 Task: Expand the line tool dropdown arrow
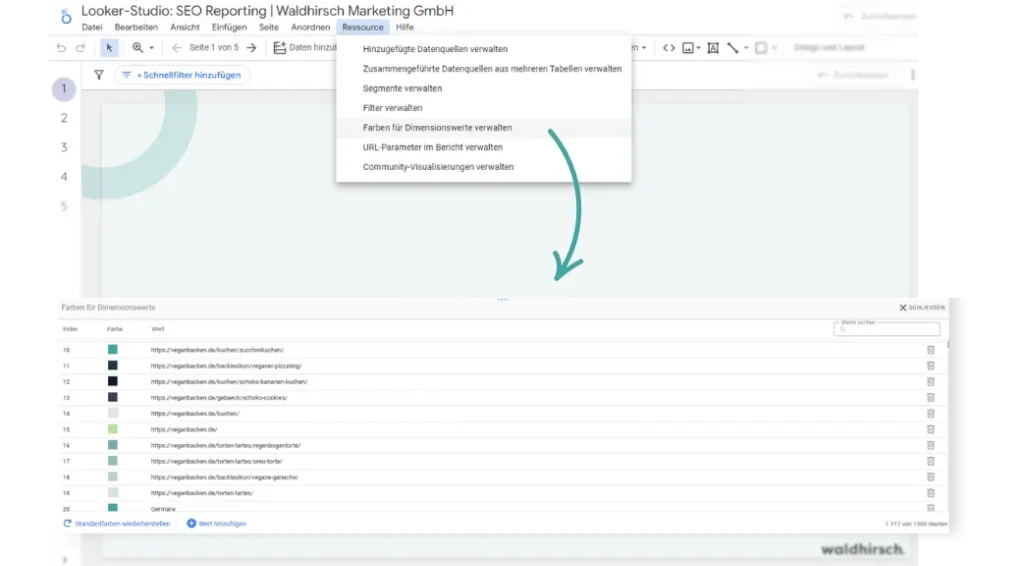[746, 48]
